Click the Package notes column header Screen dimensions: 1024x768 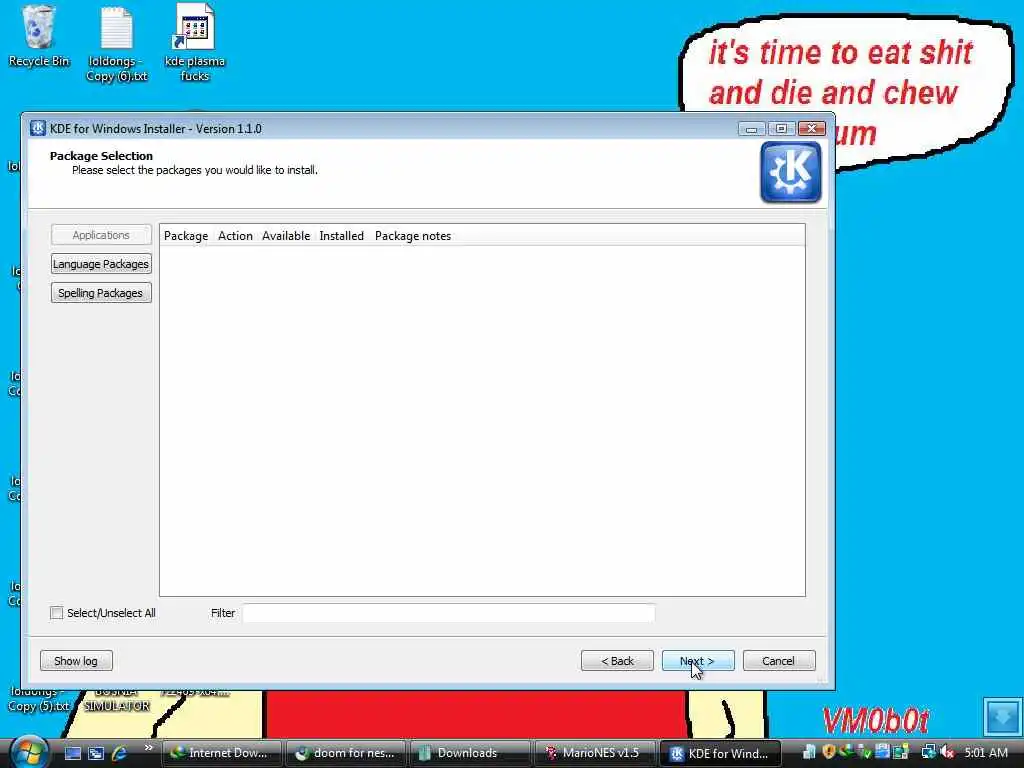(x=413, y=236)
